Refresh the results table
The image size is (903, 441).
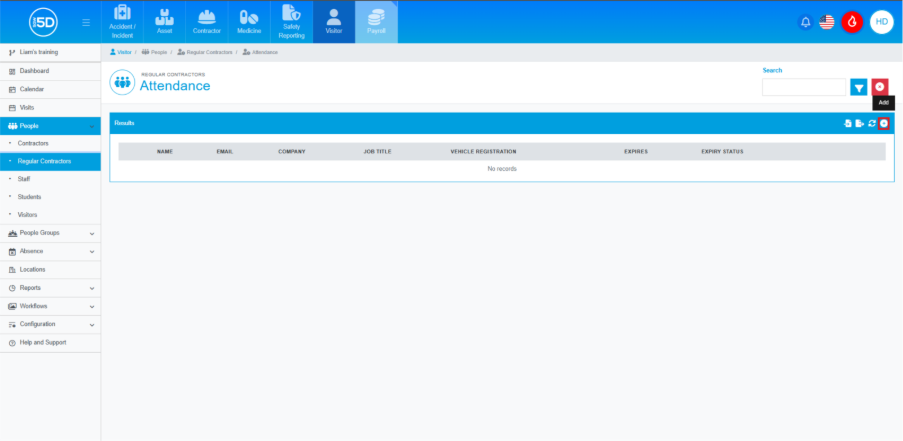(x=872, y=123)
